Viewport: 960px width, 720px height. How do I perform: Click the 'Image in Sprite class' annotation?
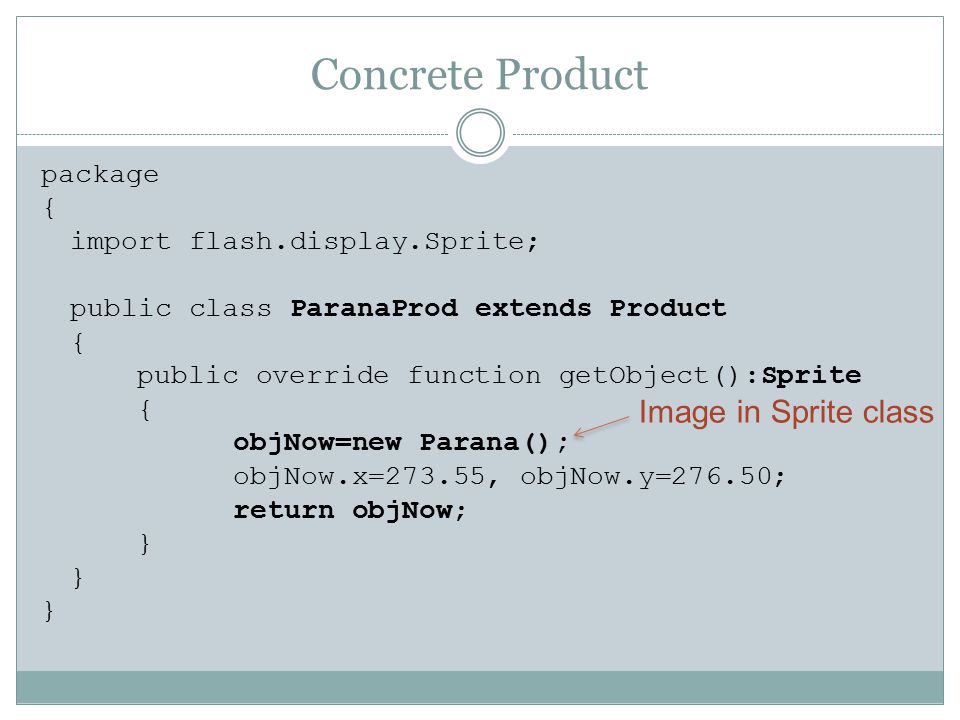tap(787, 411)
